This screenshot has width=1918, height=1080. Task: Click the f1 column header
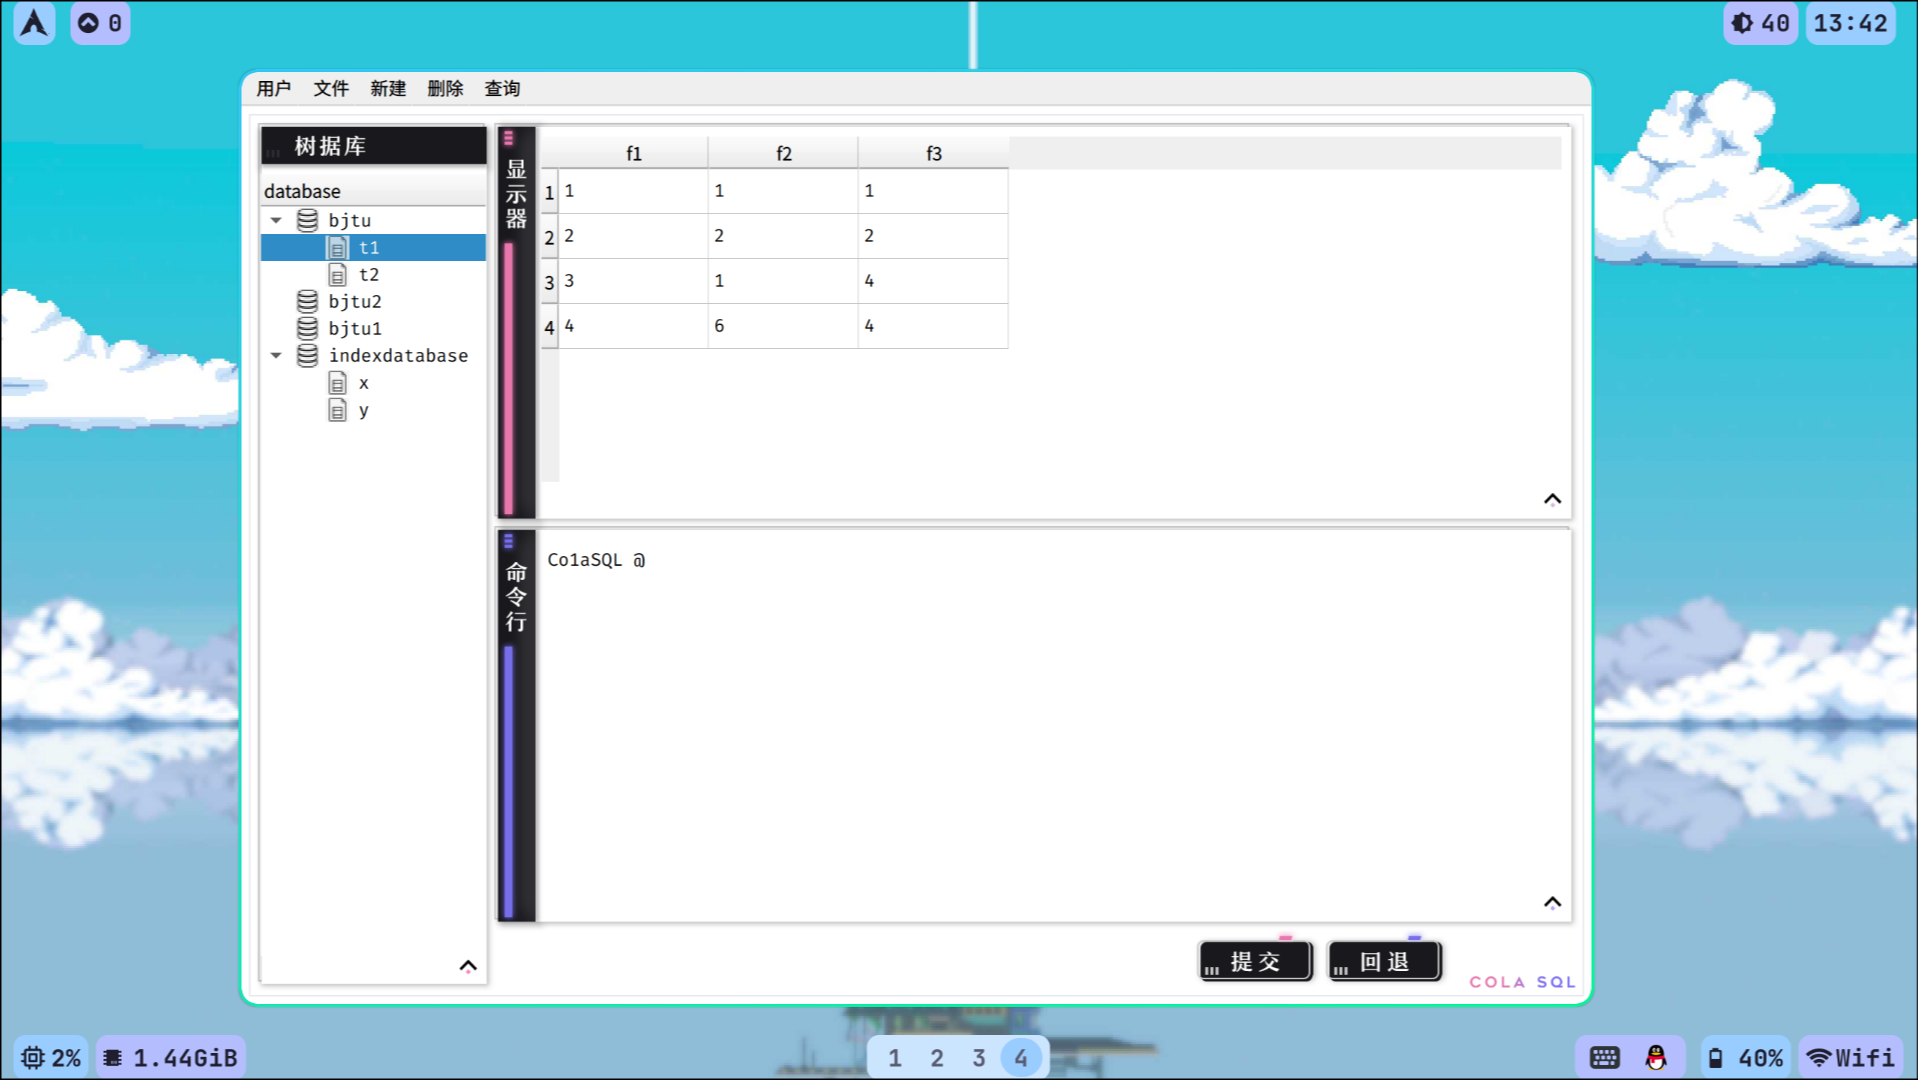tap(633, 153)
